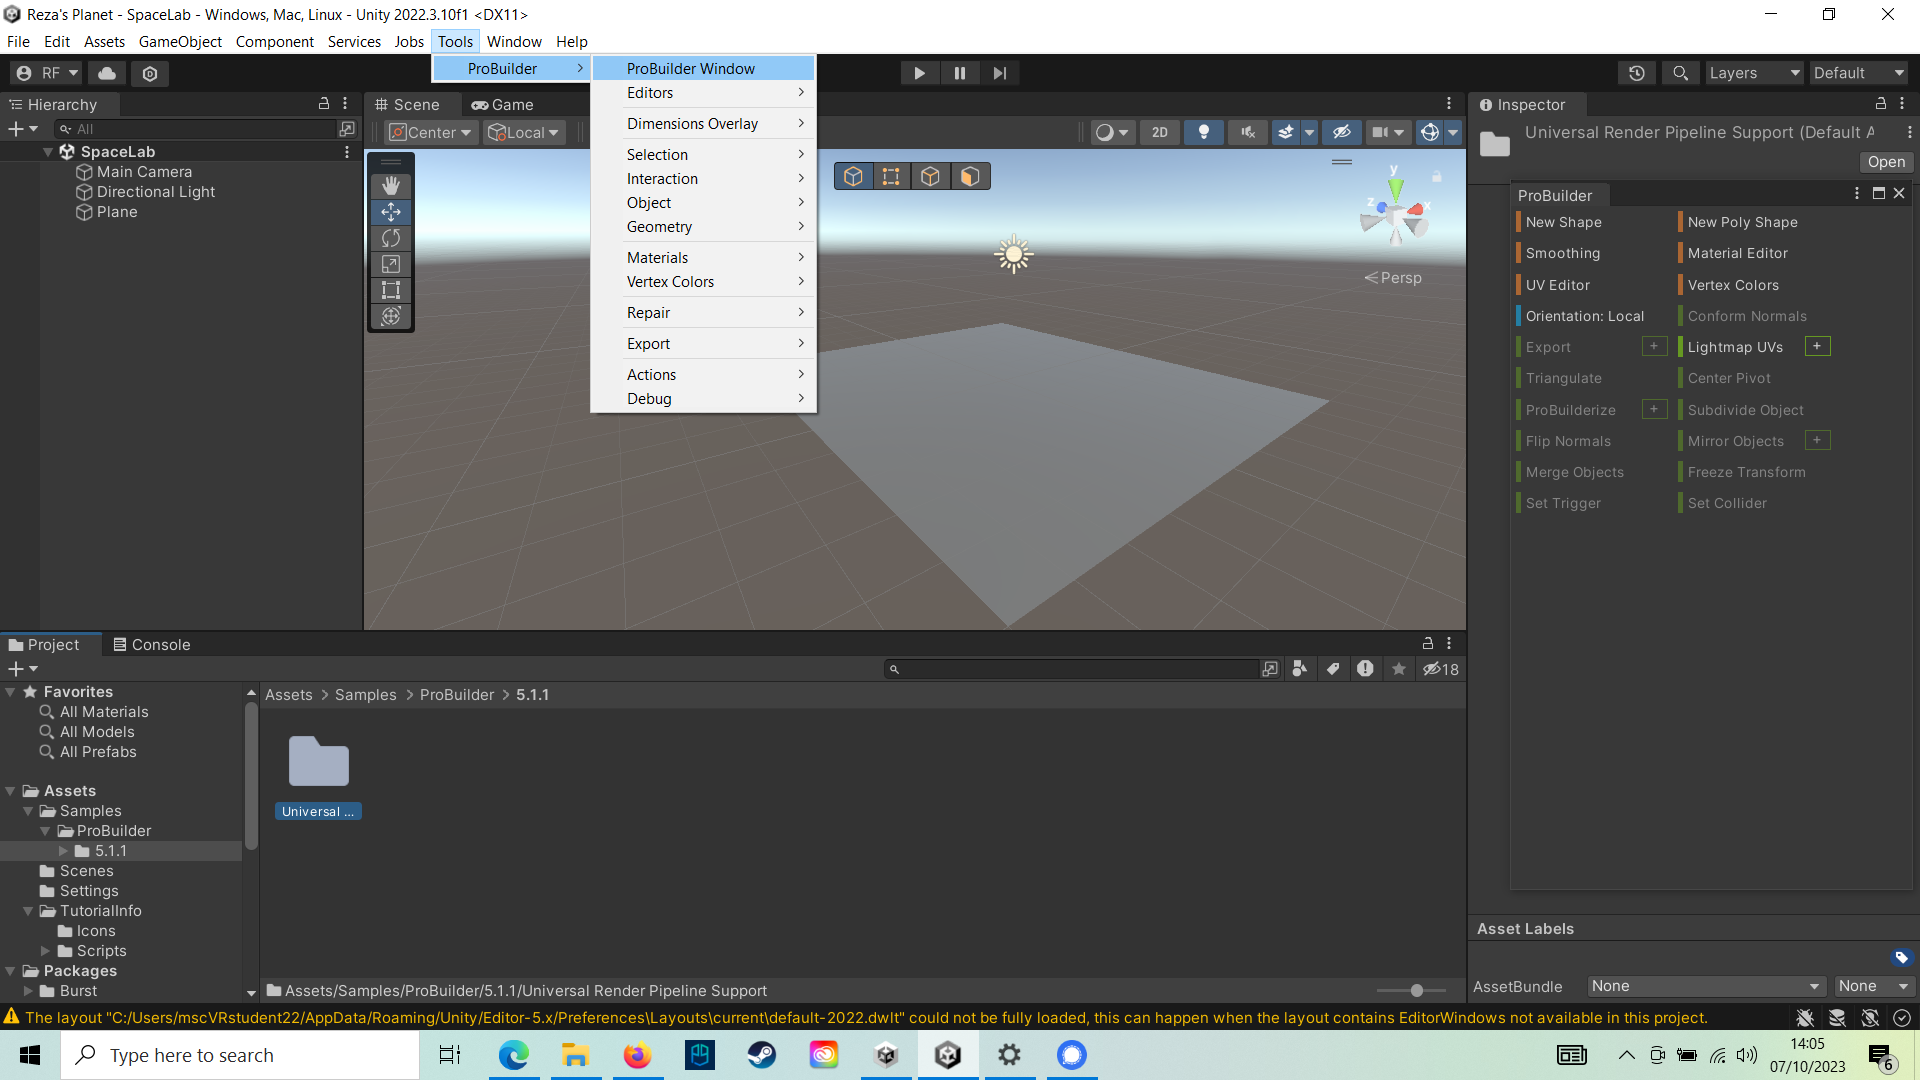Image resolution: width=1920 pixels, height=1080 pixels.
Task: Select the Rect transform tool
Action: tap(391, 290)
